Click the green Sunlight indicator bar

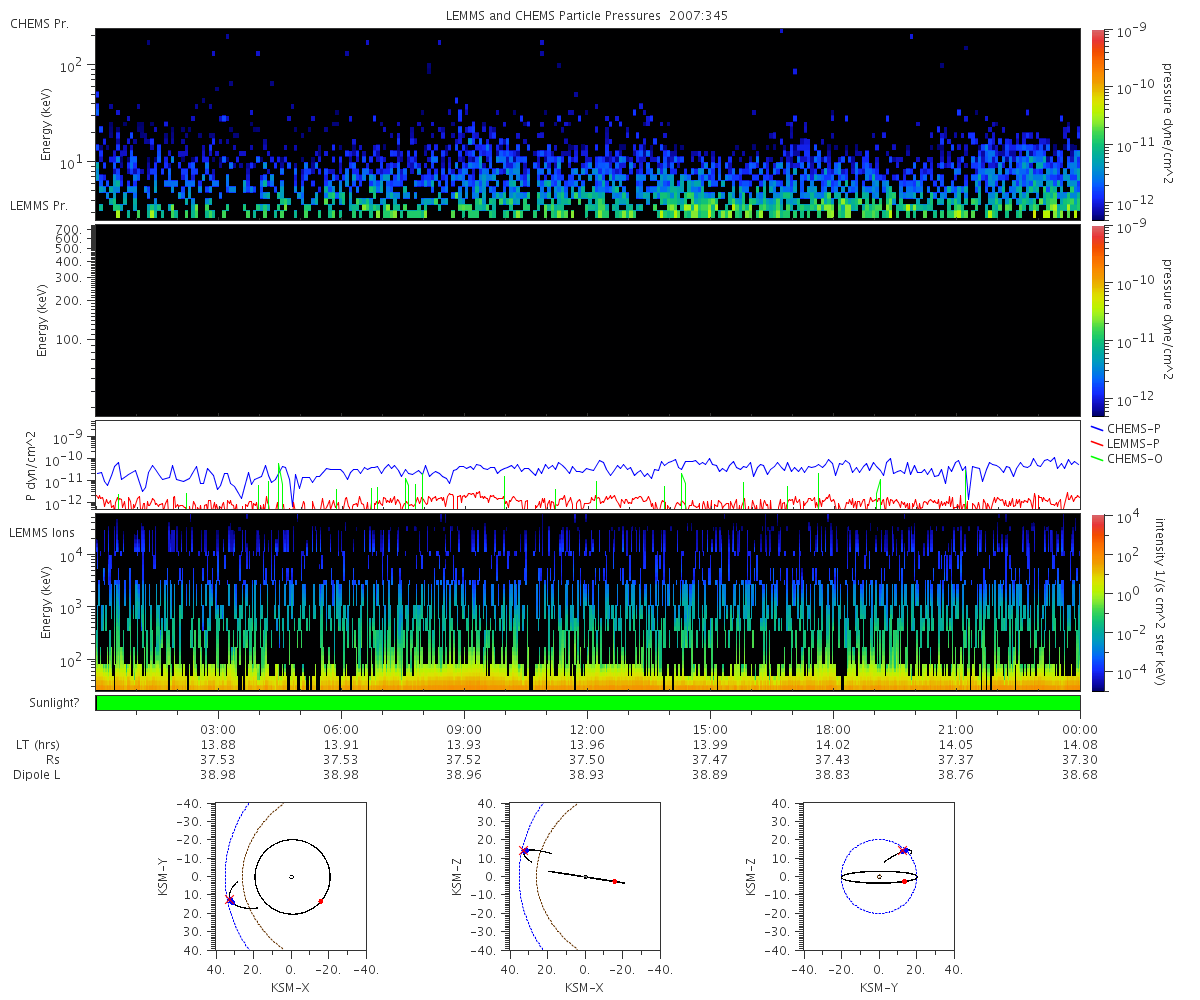(588, 703)
